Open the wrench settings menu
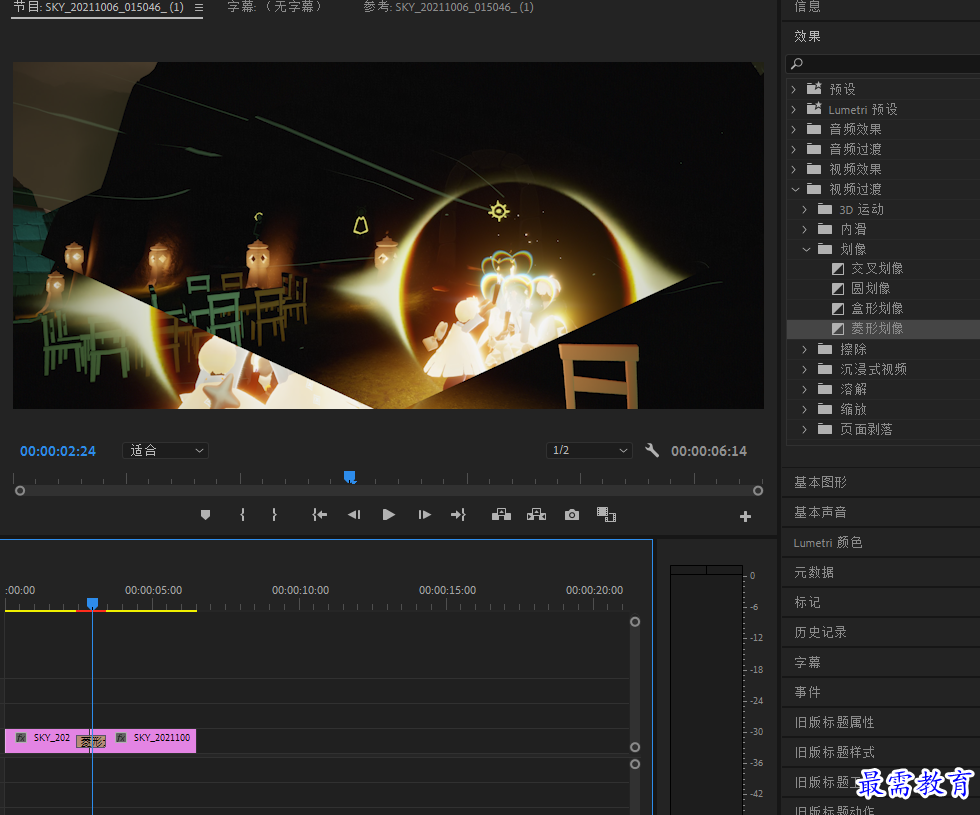This screenshot has width=980, height=815. tap(652, 451)
